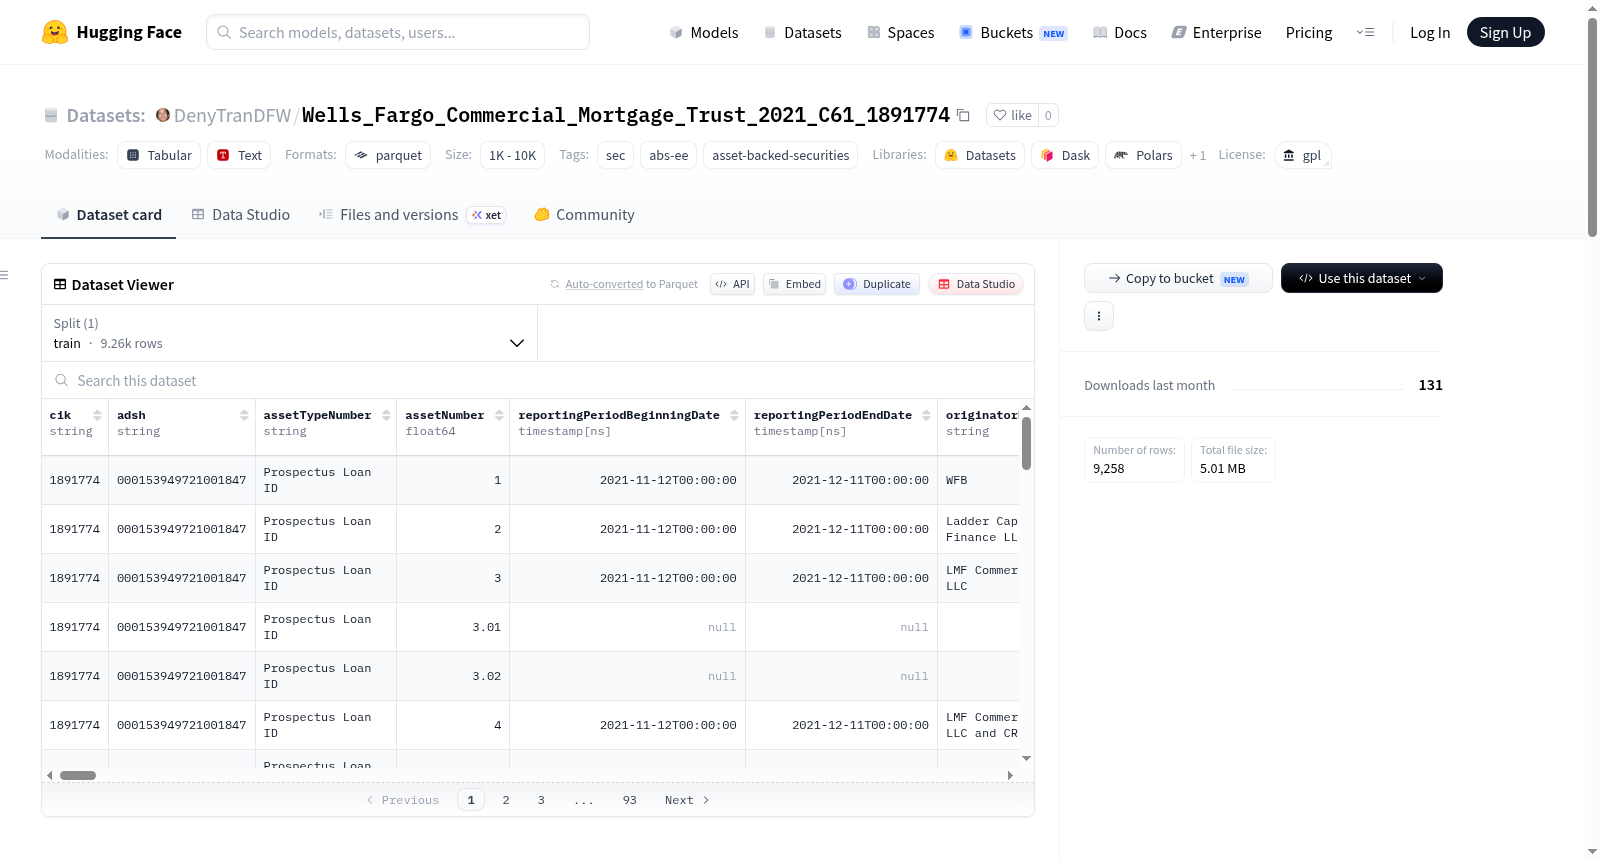Image resolution: width=1600 pixels, height=861 pixels.
Task: Select the Polars library tag
Action: click(x=1143, y=155)
